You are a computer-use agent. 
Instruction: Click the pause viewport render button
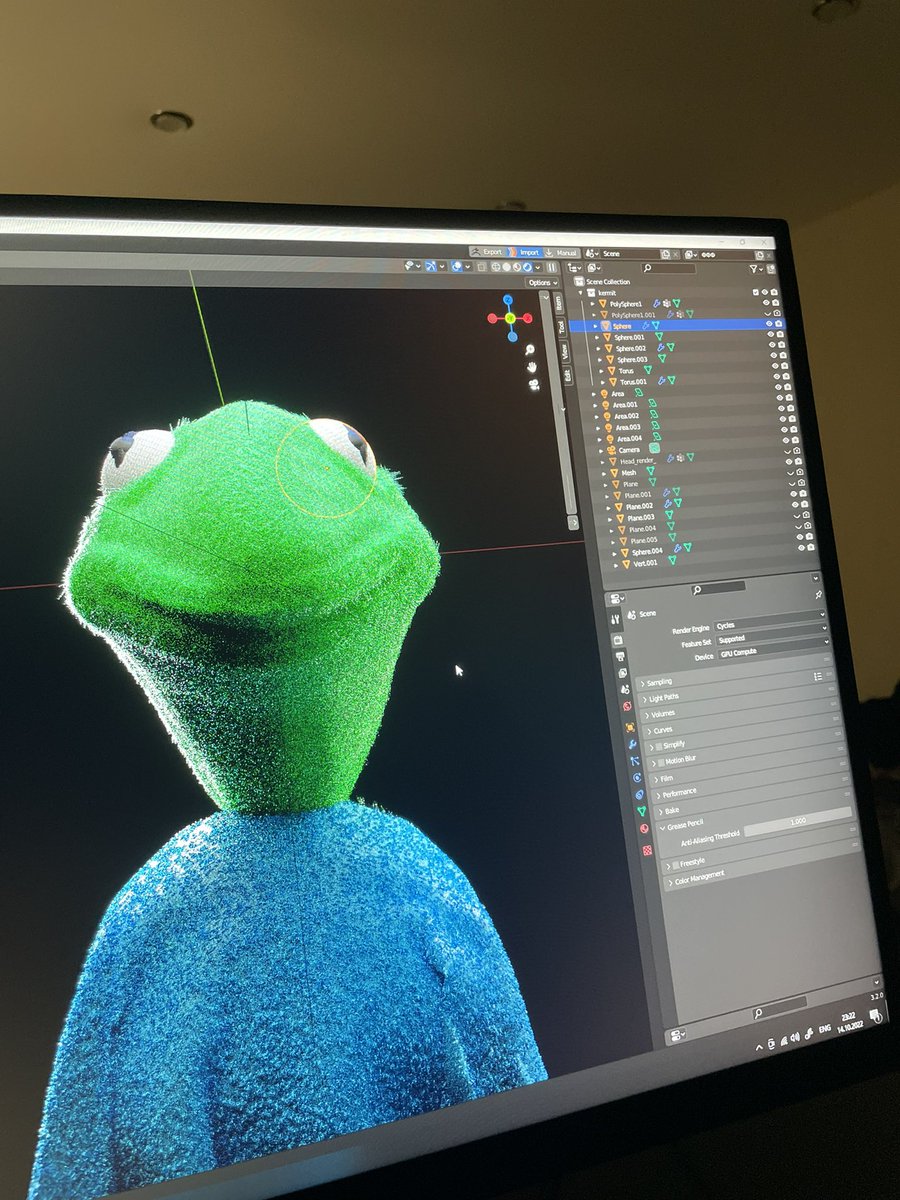click(x=552, y=267)
